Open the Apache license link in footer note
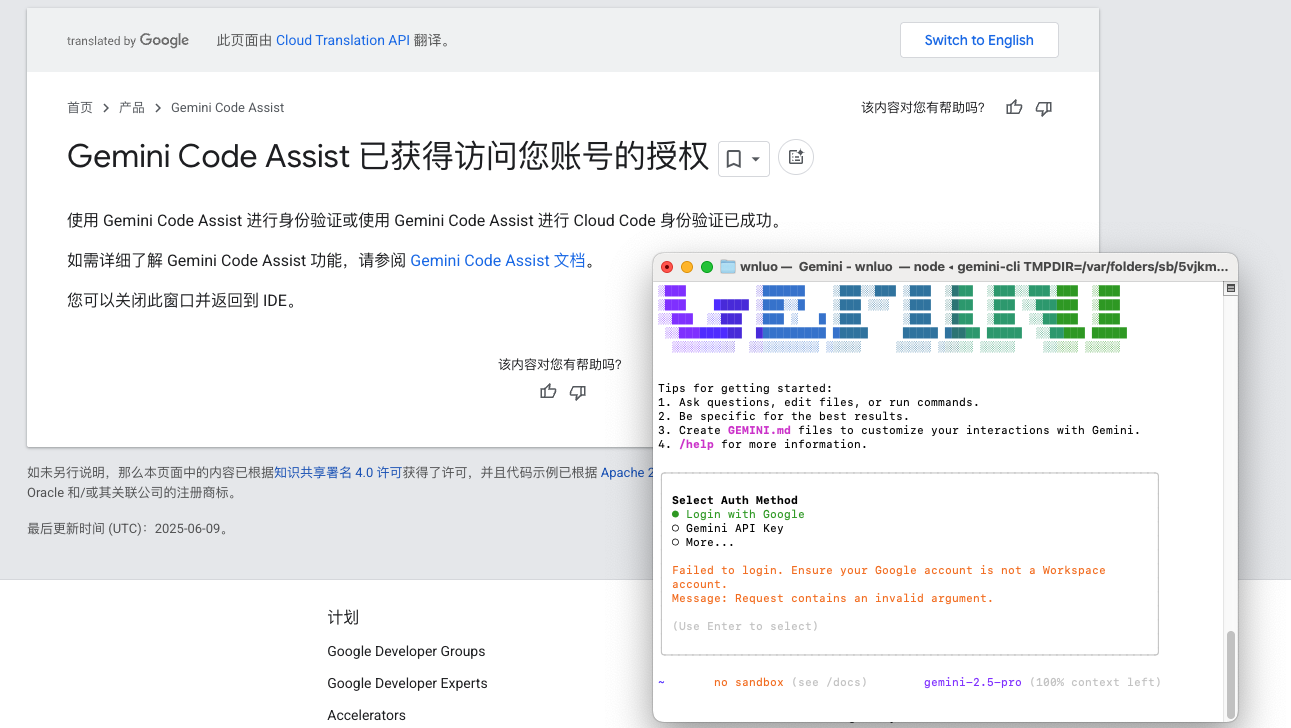The width and height of the screenshot is (1291, 728). point(626,472)
